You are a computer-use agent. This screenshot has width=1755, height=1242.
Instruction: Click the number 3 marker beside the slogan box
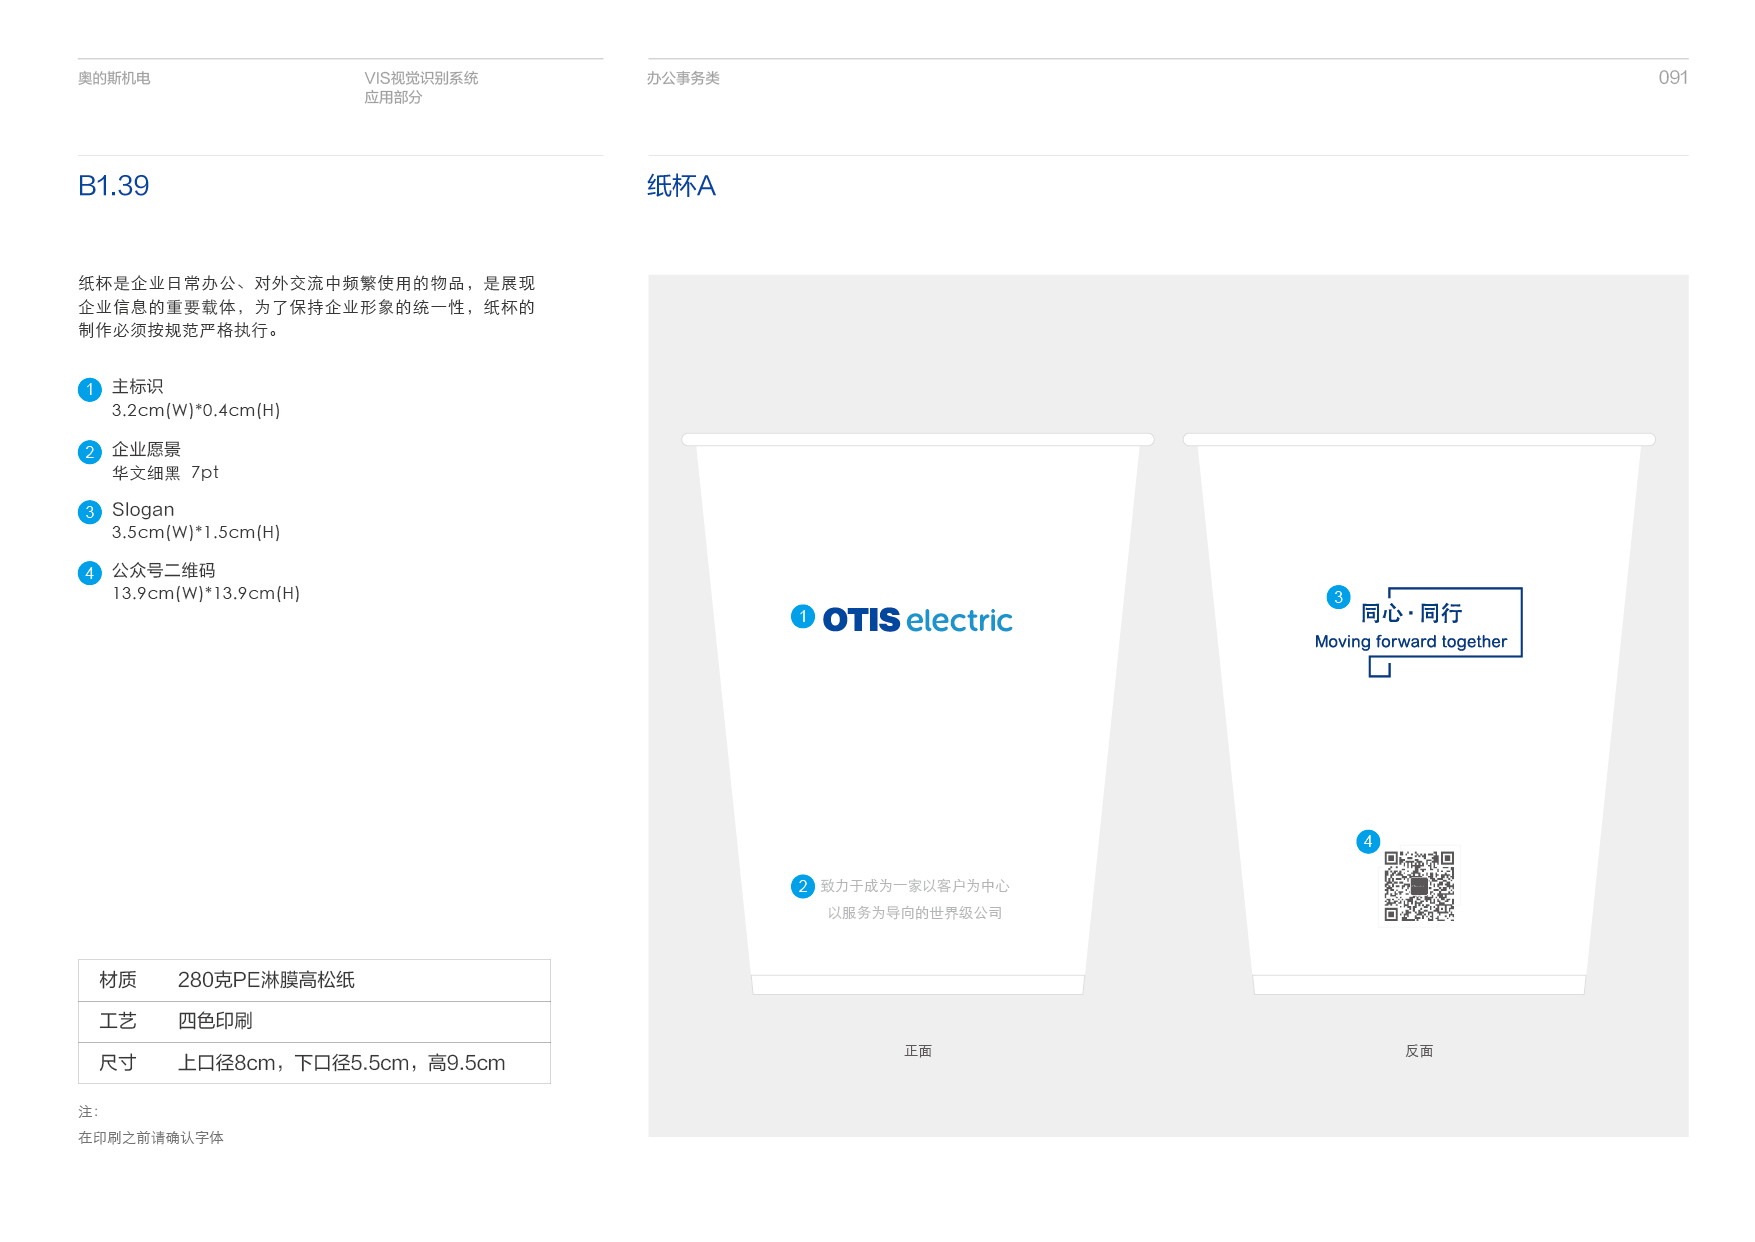(x=1338, y=597)
